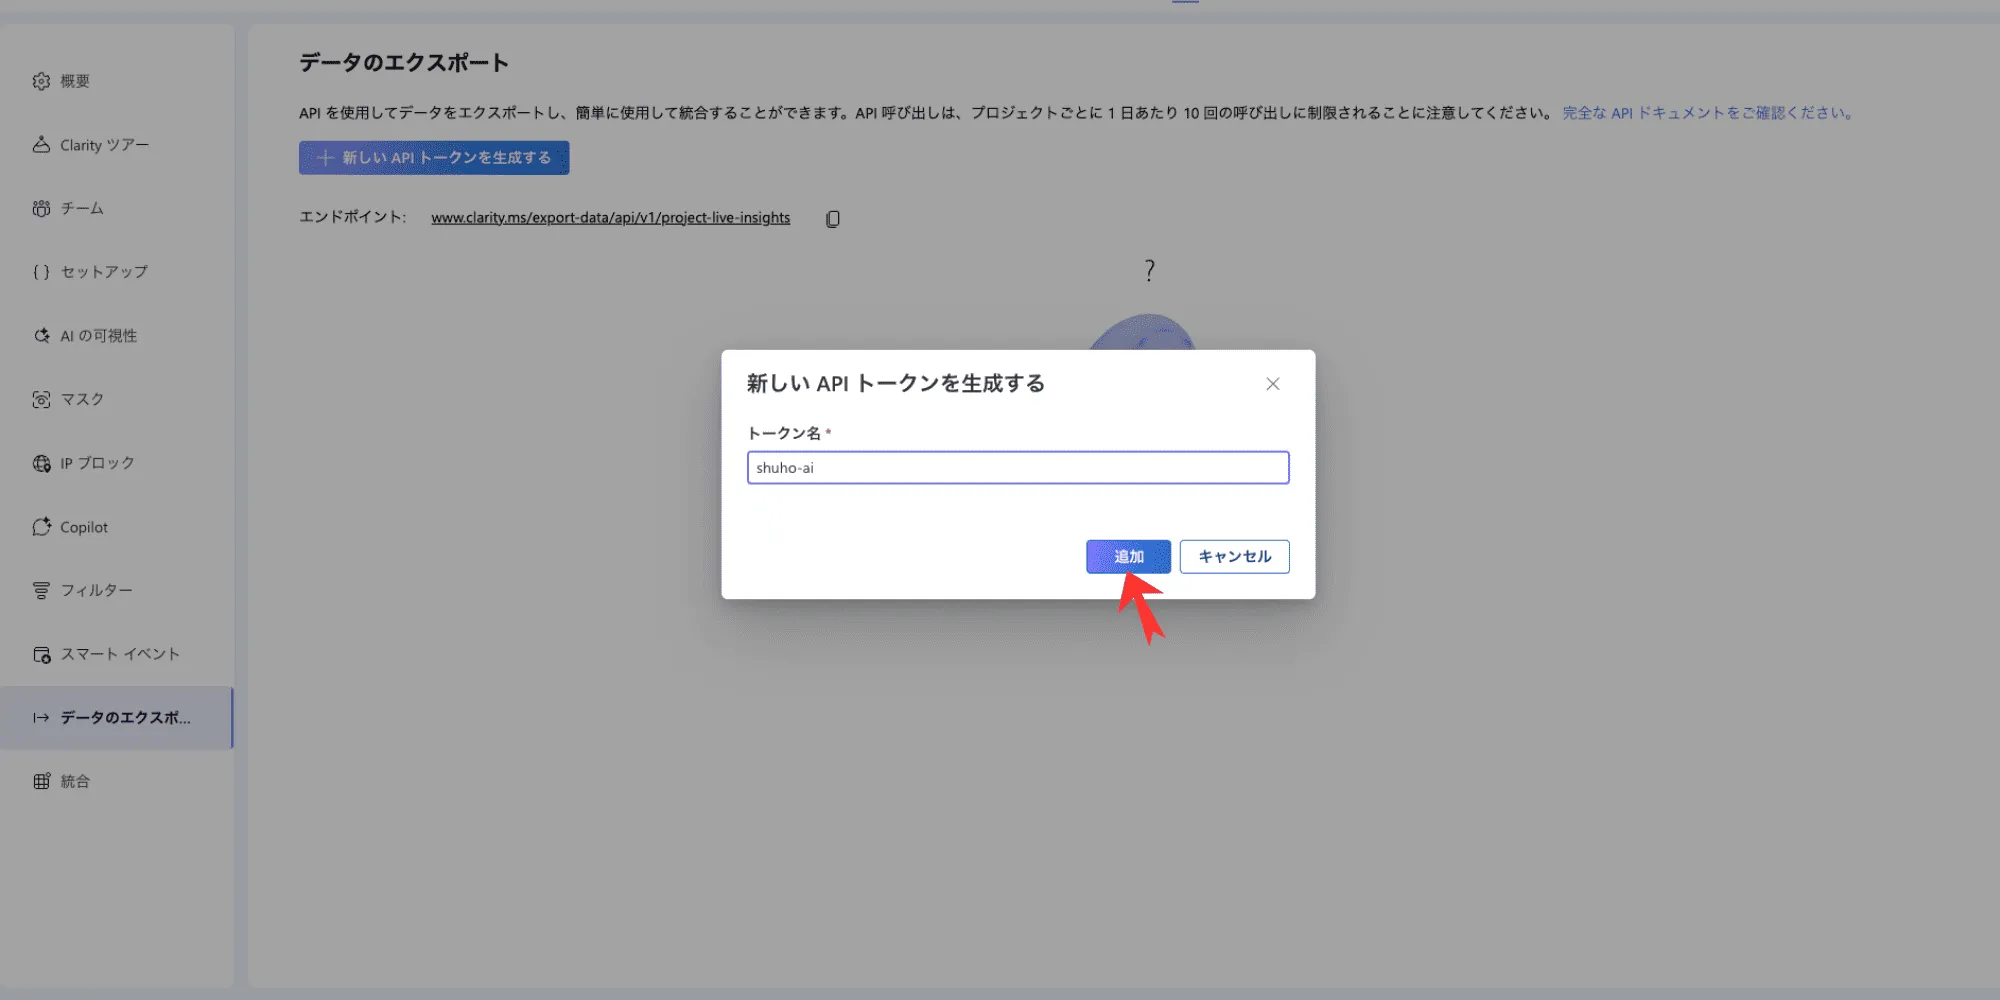
Task: Open the IP ブロック page
Action: click(x=97, y=463)
